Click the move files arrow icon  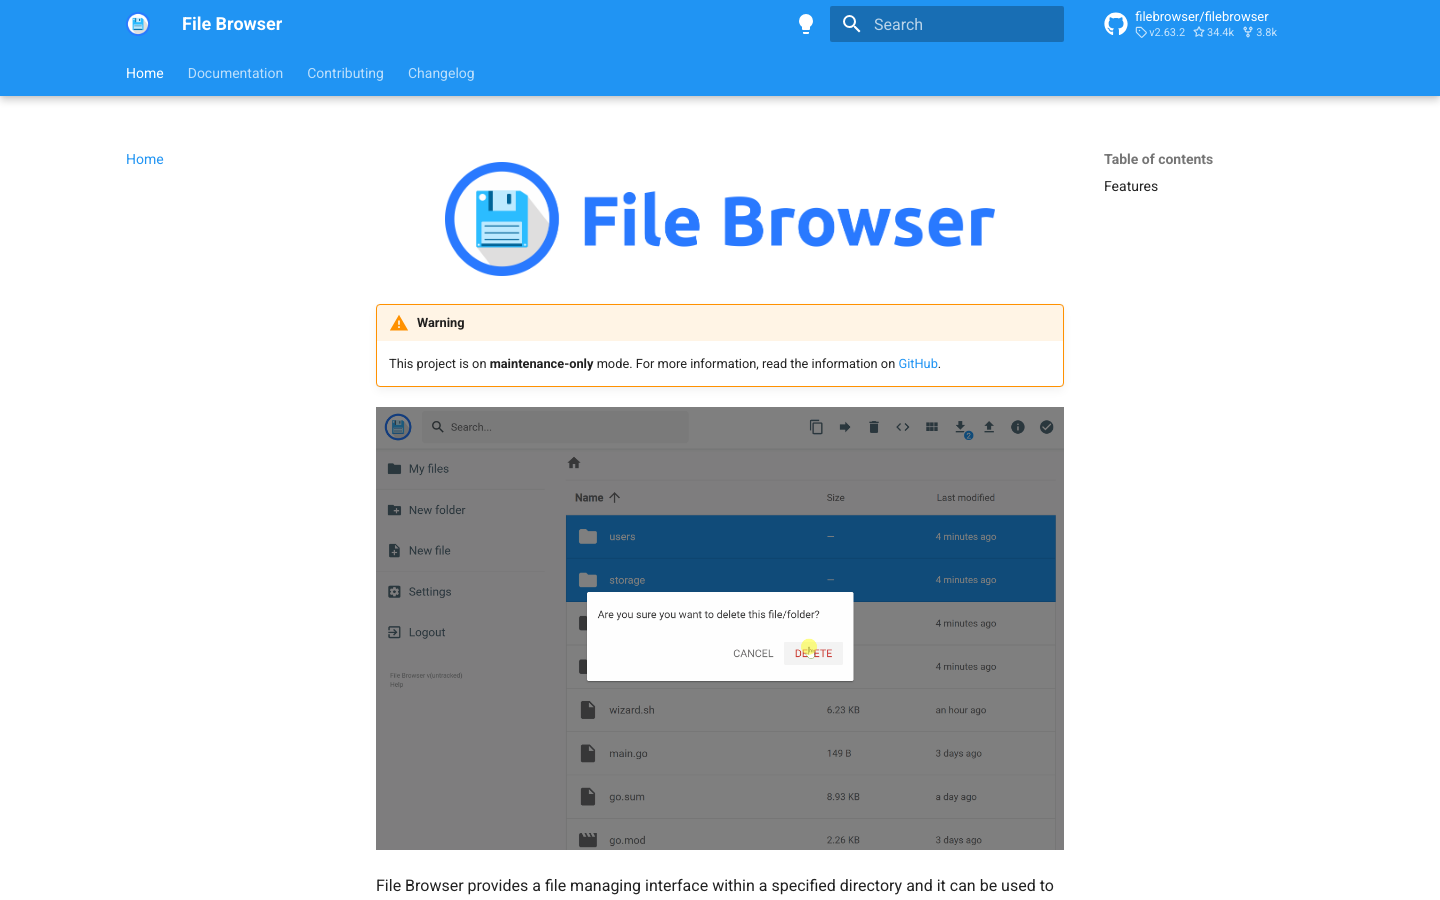pos(844,426)
